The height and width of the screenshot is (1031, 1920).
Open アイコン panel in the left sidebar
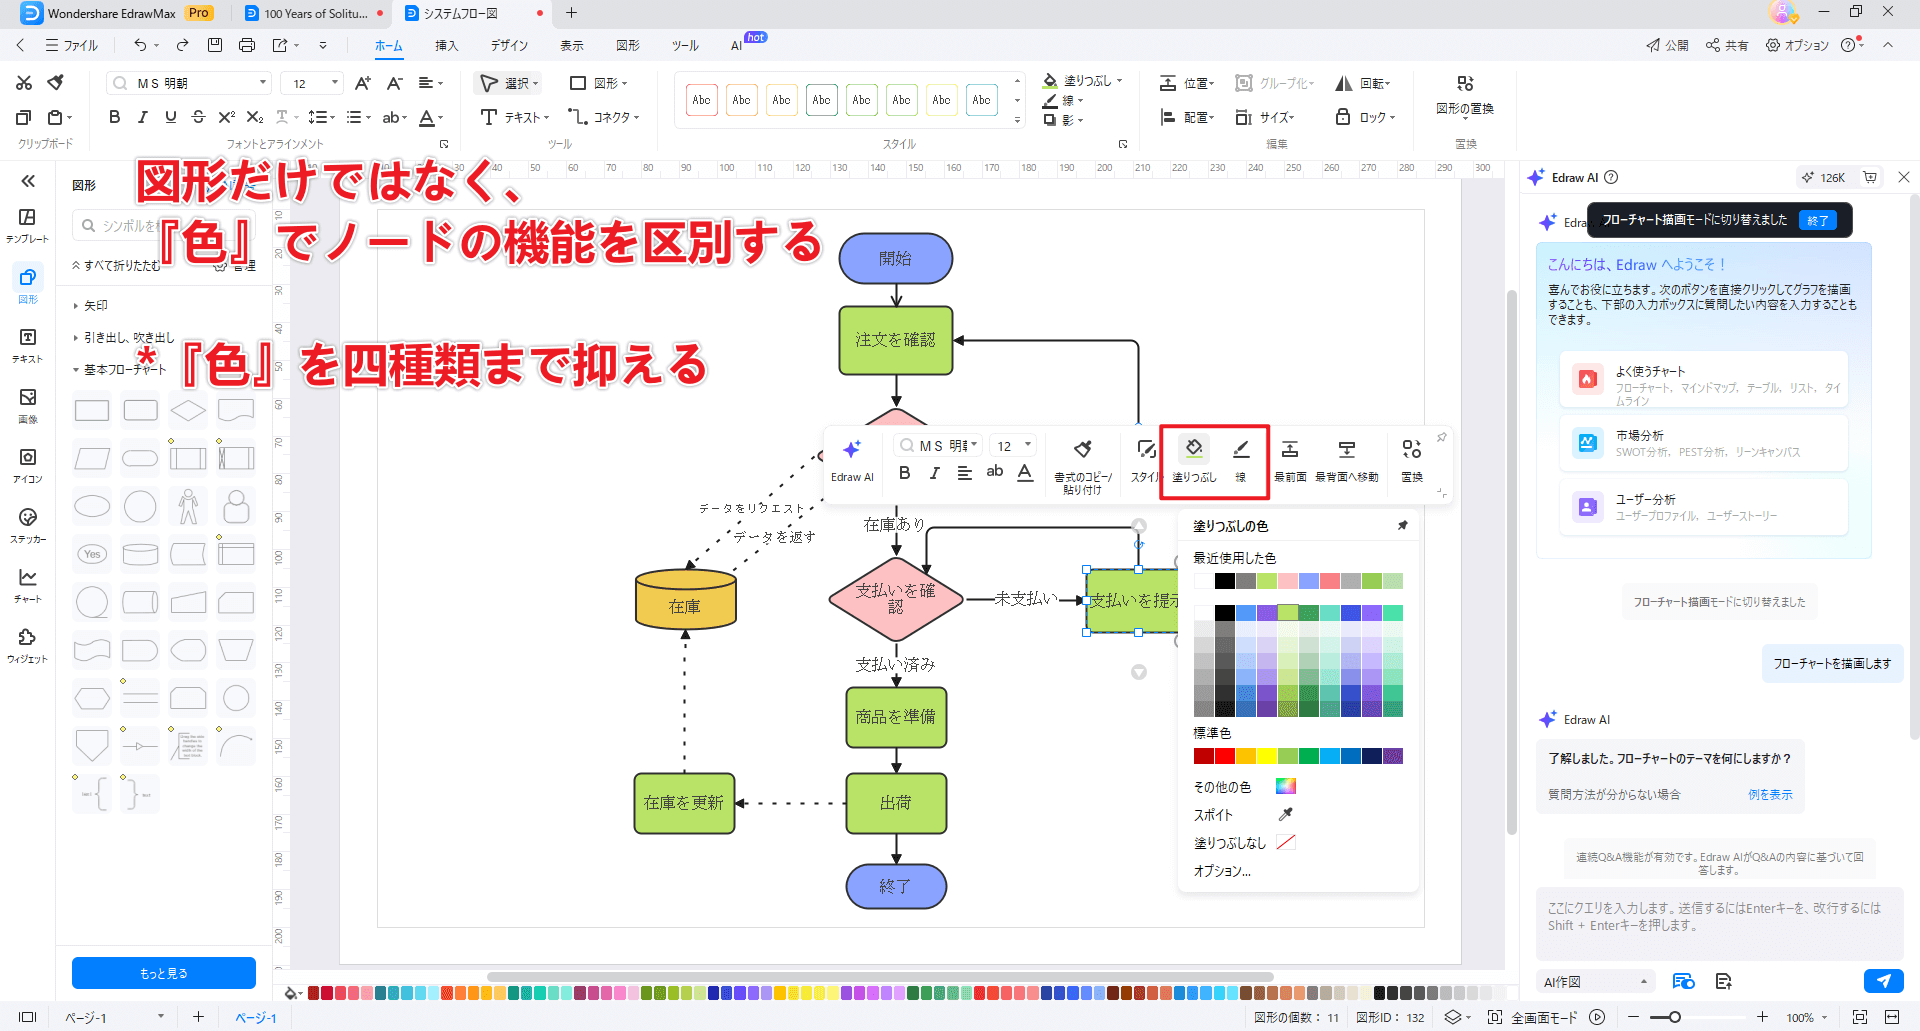click(27, 465)
